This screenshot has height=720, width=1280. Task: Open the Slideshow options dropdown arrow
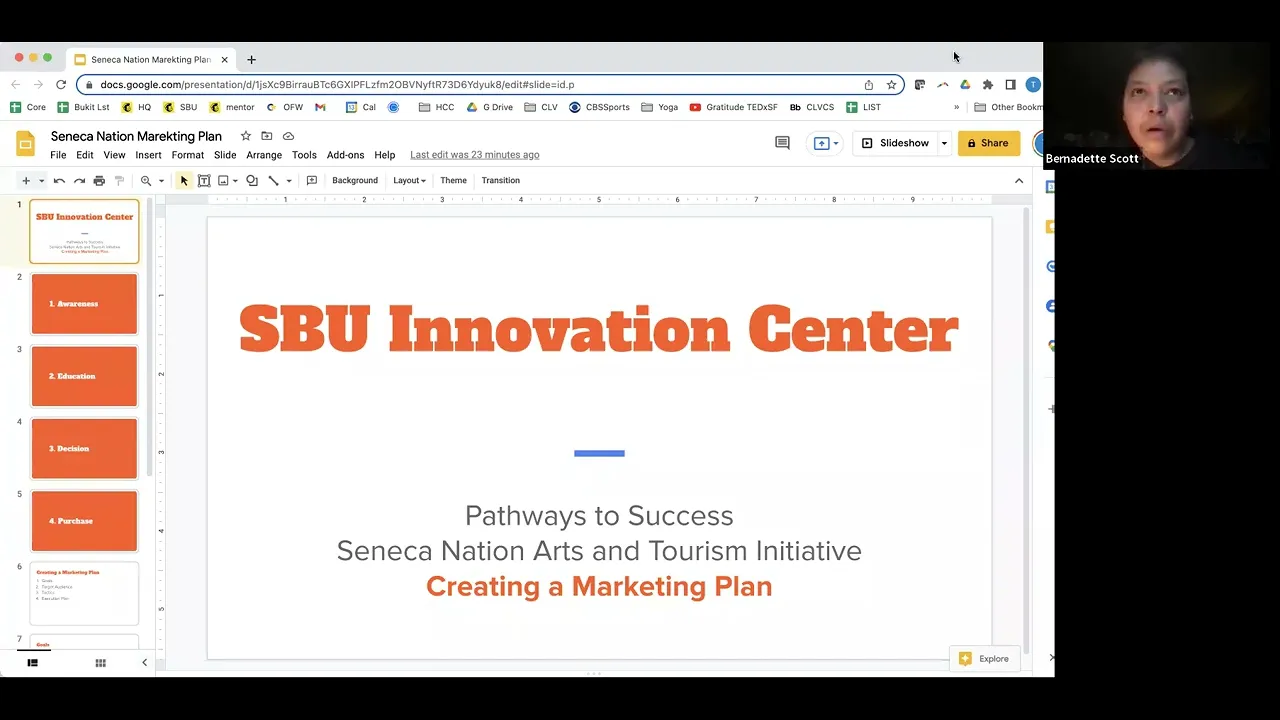944,143
